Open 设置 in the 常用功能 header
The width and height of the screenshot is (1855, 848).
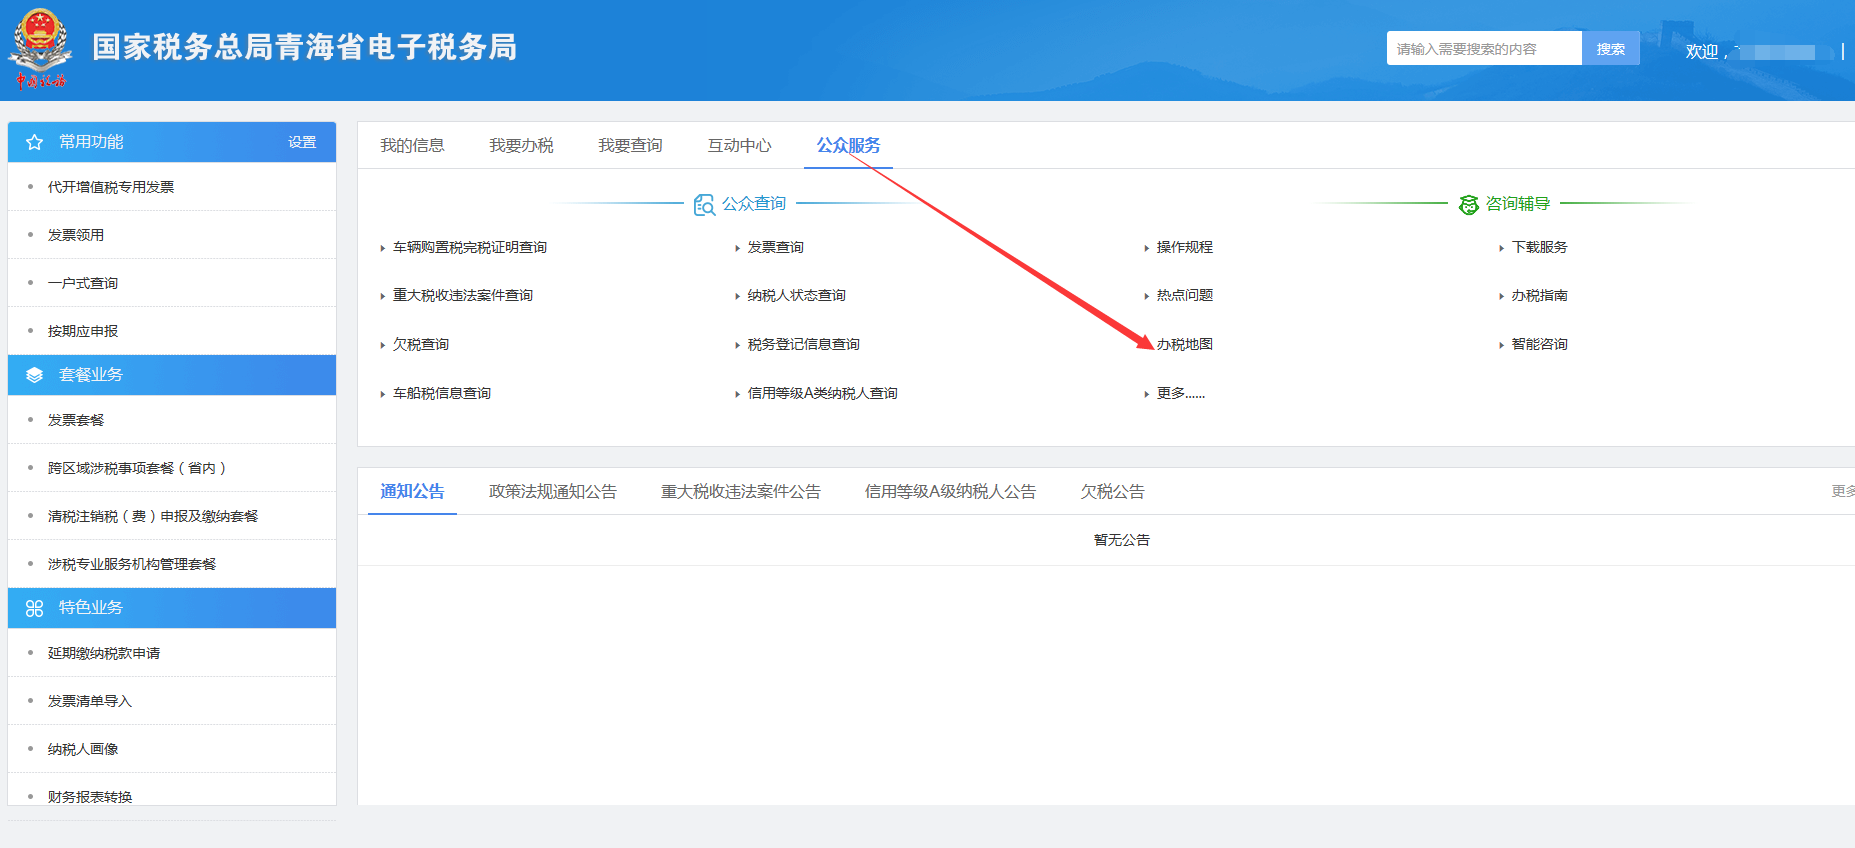point(302,142)
